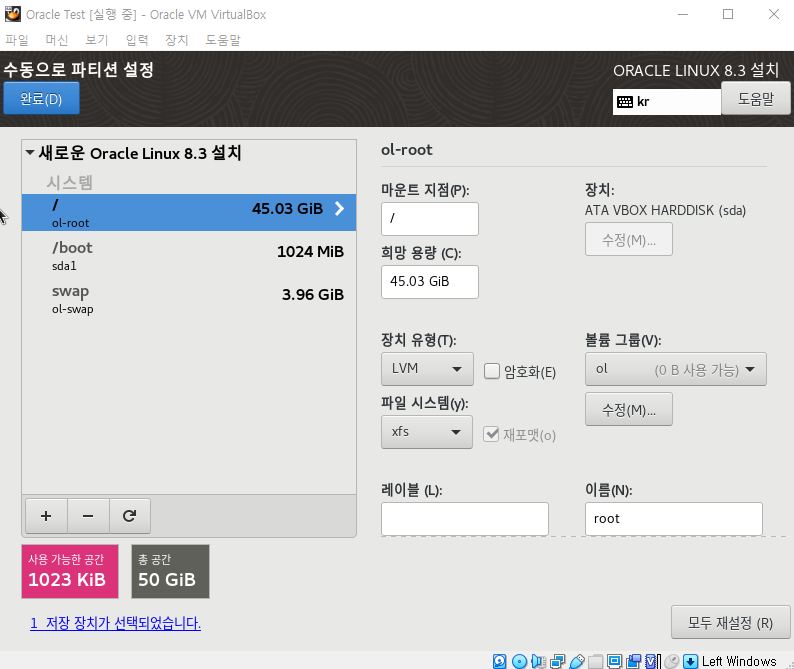
Task: Click the 레이블 (L) input field
Action: [465, 519]
